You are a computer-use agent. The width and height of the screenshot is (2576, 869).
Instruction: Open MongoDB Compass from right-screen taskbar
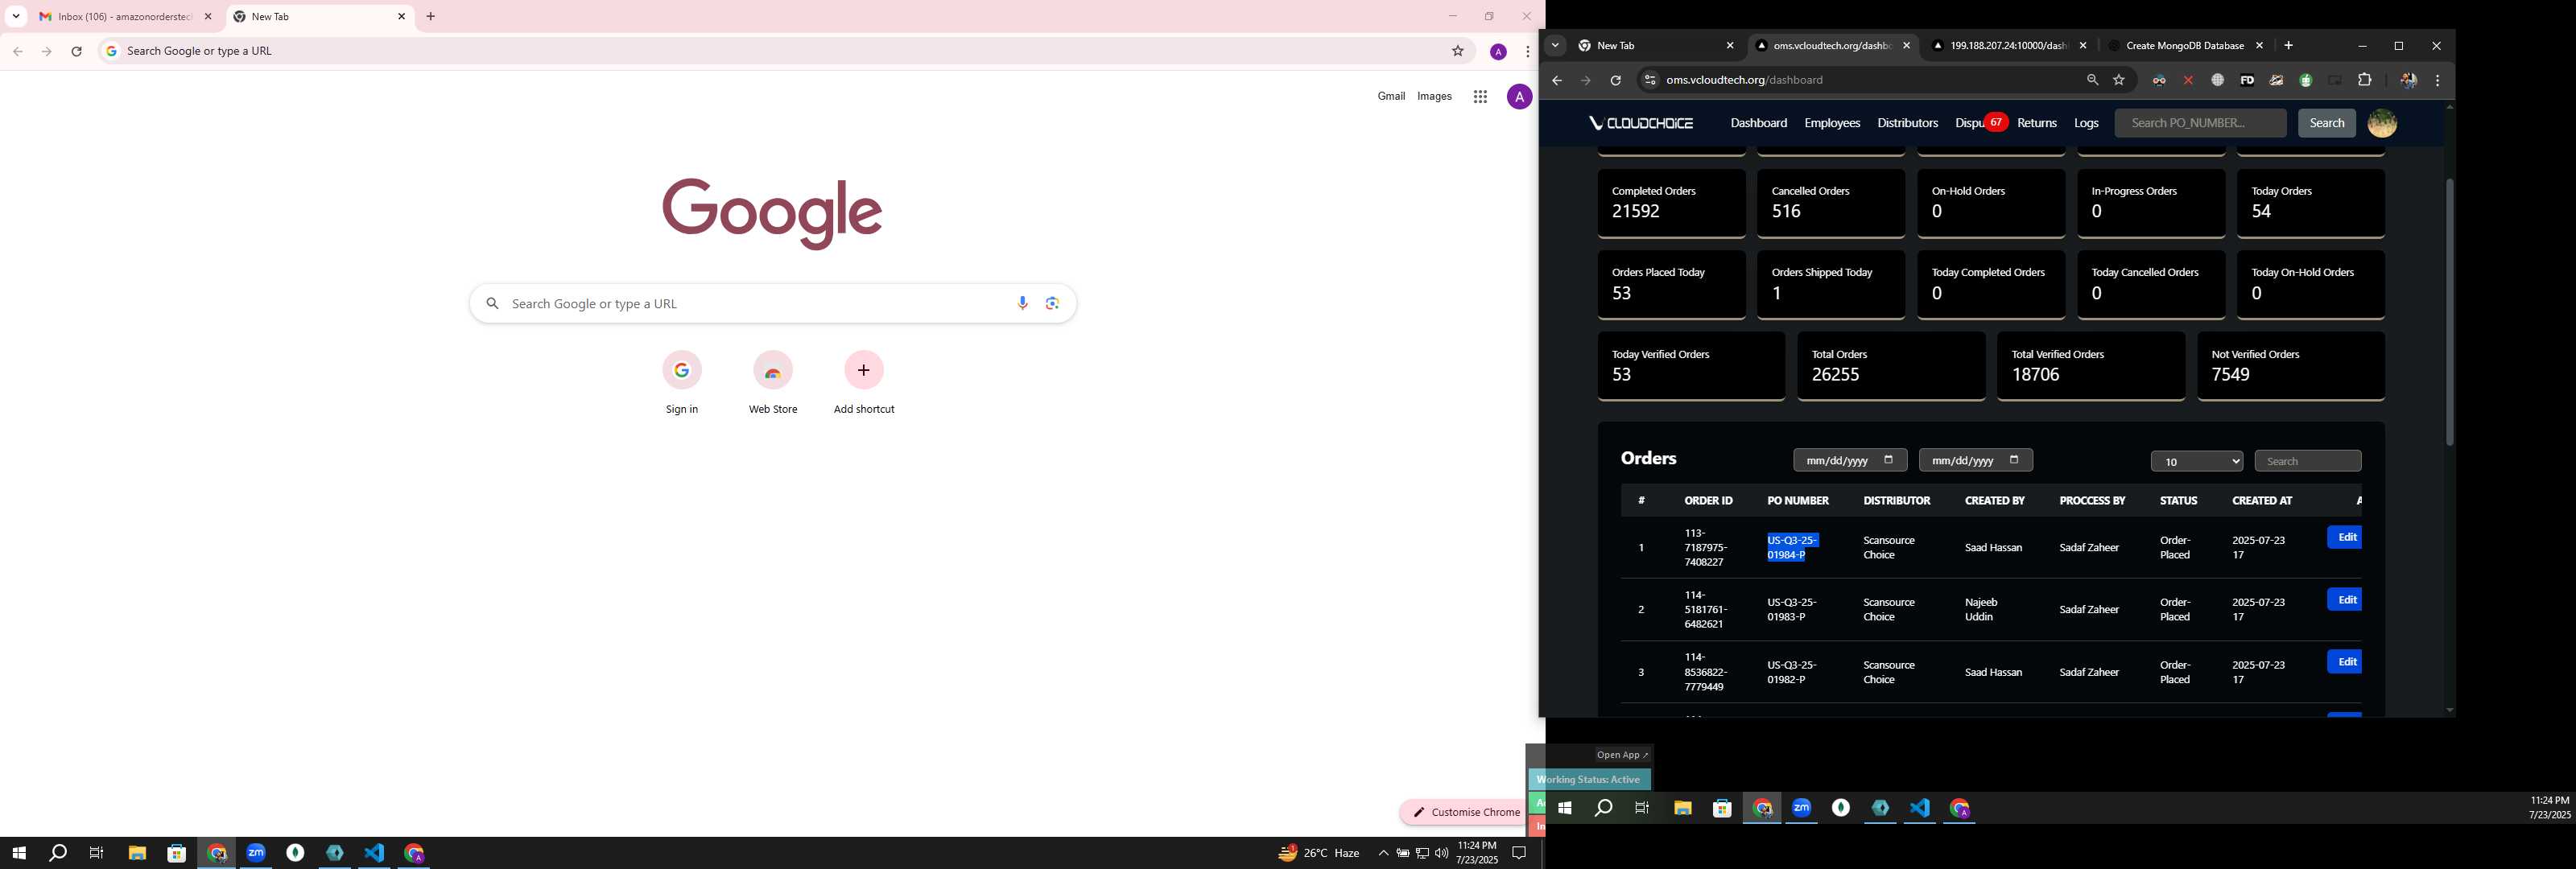[x=1880, y=808]
